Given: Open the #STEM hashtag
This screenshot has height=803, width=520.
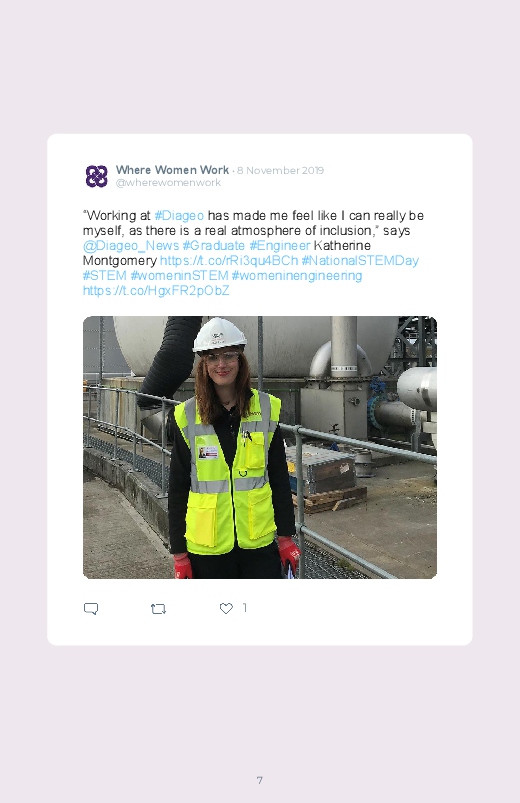Looking at the screenshot, I should pyautogui.click(x=105, y=276).
